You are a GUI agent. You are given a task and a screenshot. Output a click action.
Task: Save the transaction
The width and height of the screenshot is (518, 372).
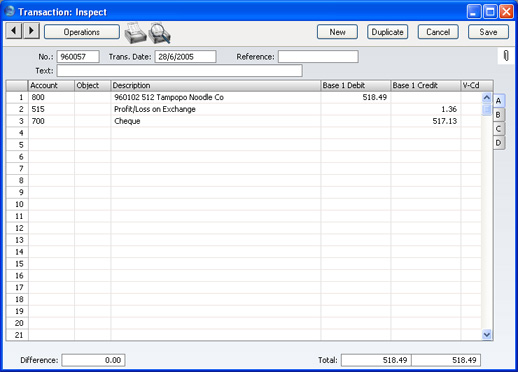coord(488,32)
